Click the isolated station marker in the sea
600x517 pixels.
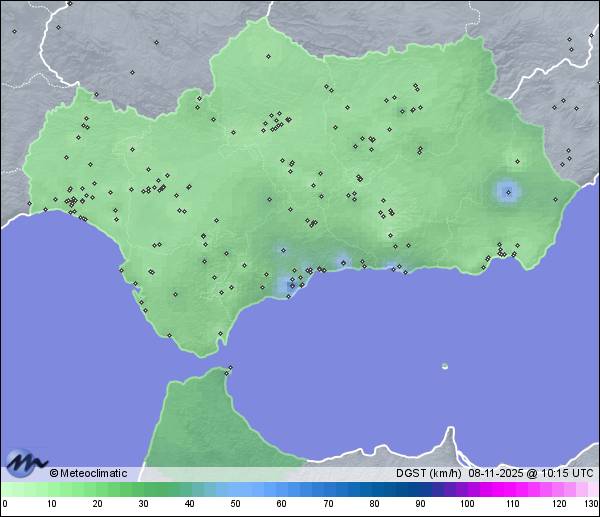pos(445,366)
